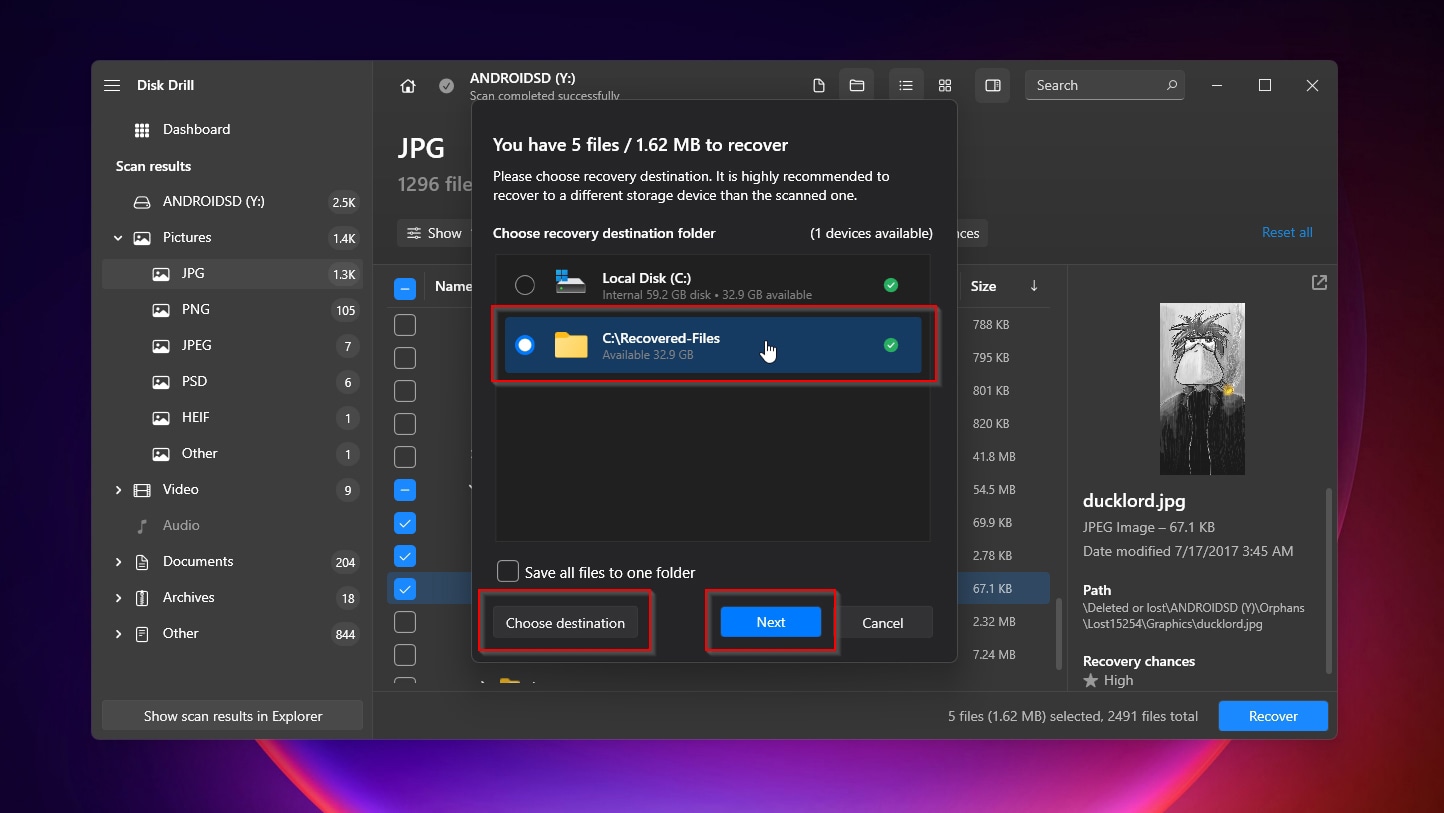
Task: Go to the home screen icon
Action: point(408,86)
